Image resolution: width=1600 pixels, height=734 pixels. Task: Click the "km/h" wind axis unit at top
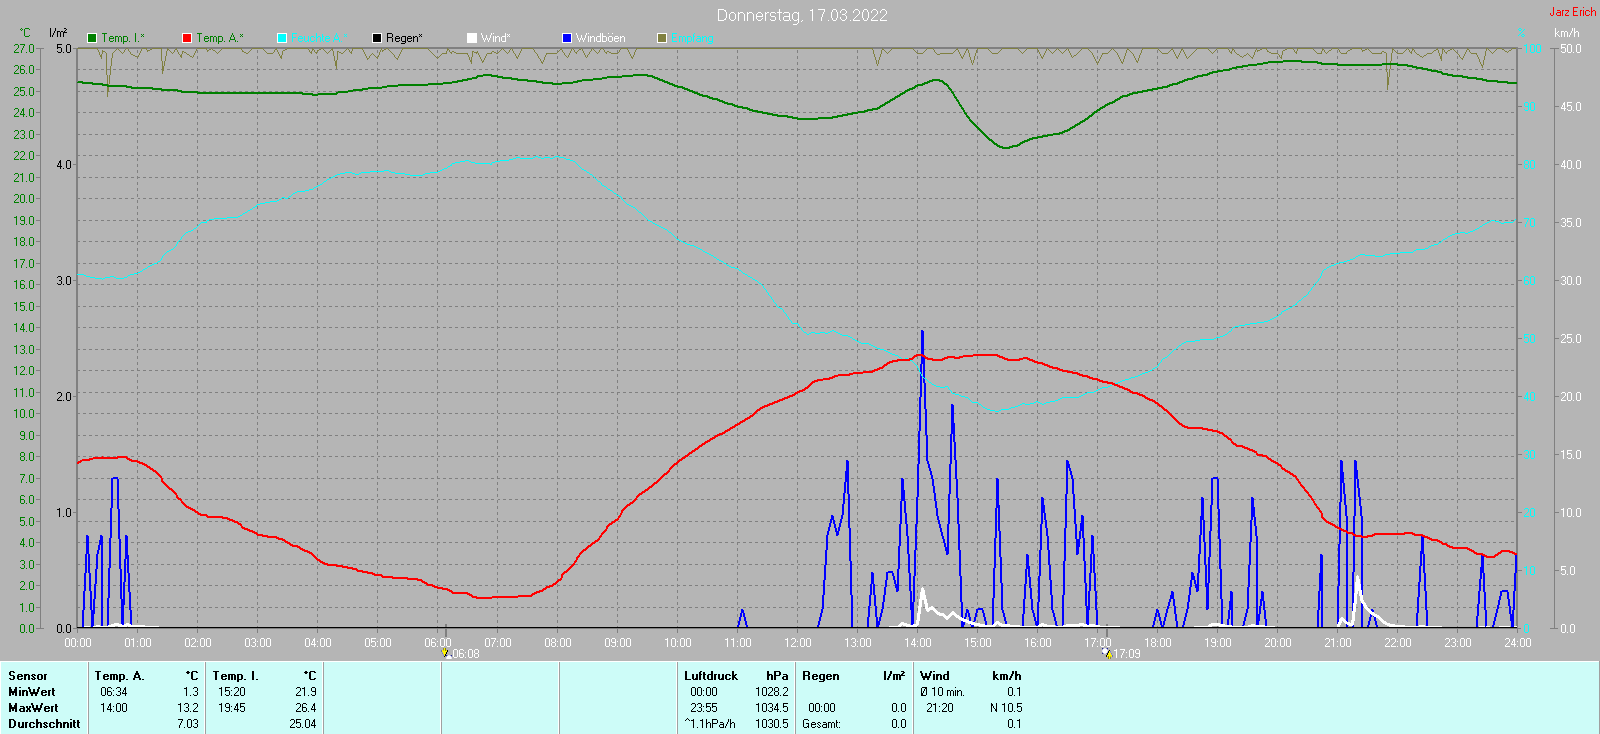click(x=1567, y=33)
